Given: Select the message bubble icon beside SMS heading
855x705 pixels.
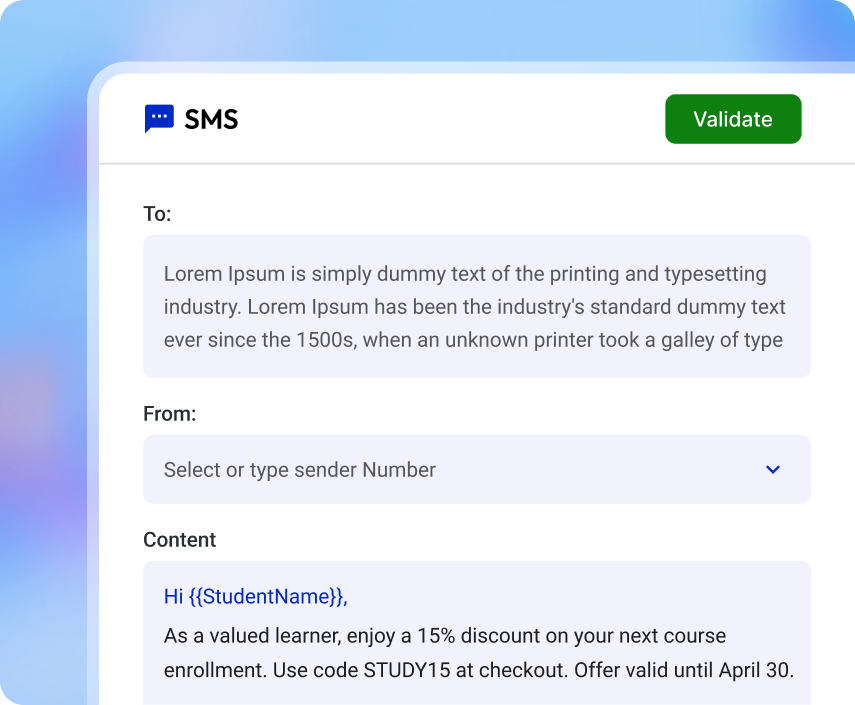Looking at the screenshot, I should pyautogui.click(x=160, y=119).
